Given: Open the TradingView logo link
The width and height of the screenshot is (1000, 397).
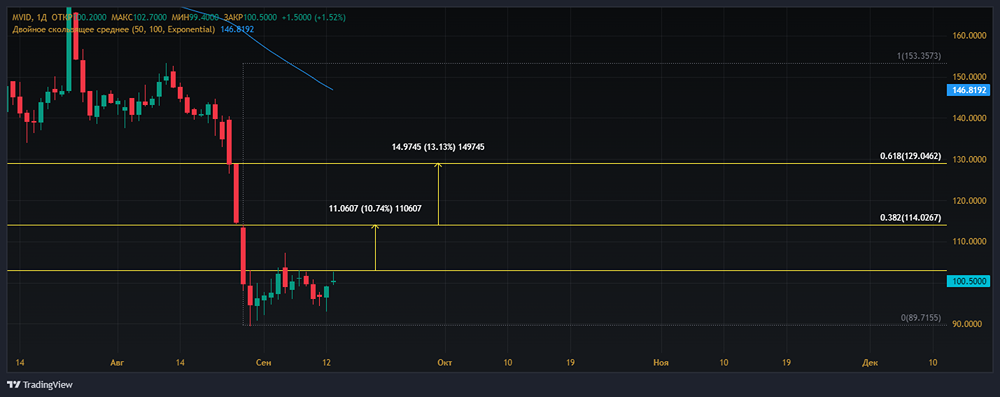Looking at the screenshot, I should [40, 385].
